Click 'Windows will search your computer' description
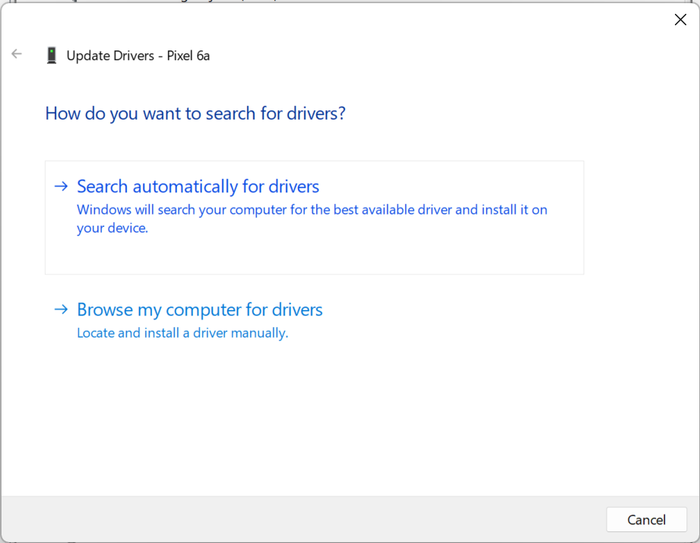 point(312,209)
